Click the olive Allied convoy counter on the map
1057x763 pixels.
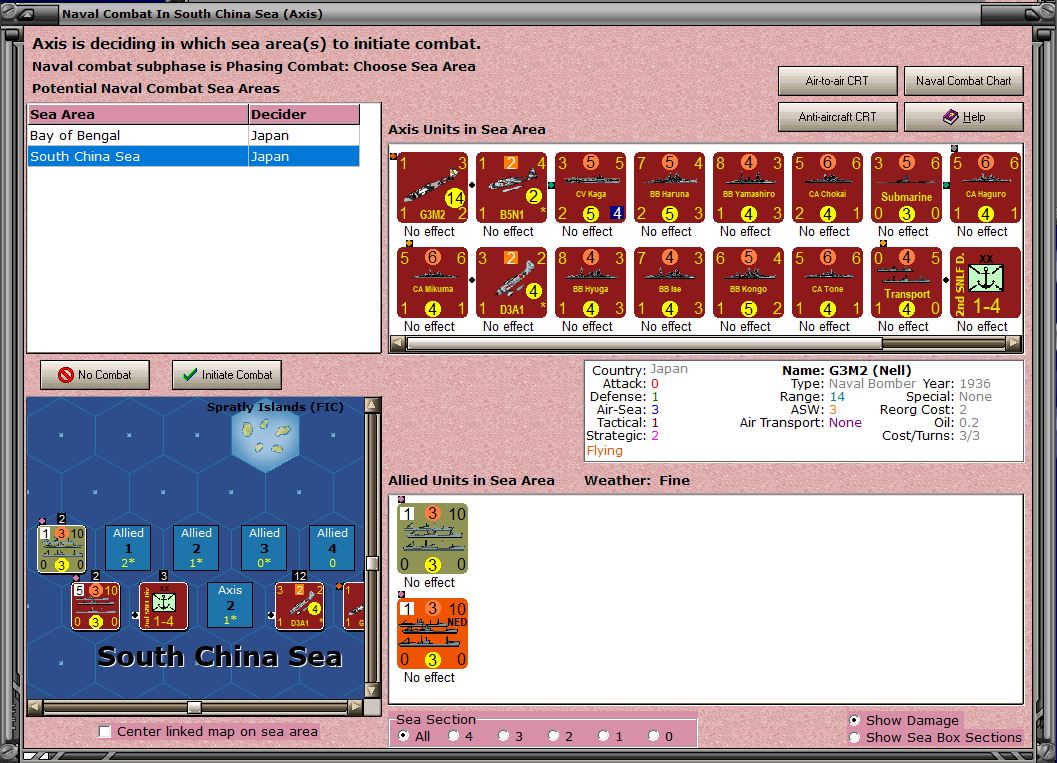[61, 549]
